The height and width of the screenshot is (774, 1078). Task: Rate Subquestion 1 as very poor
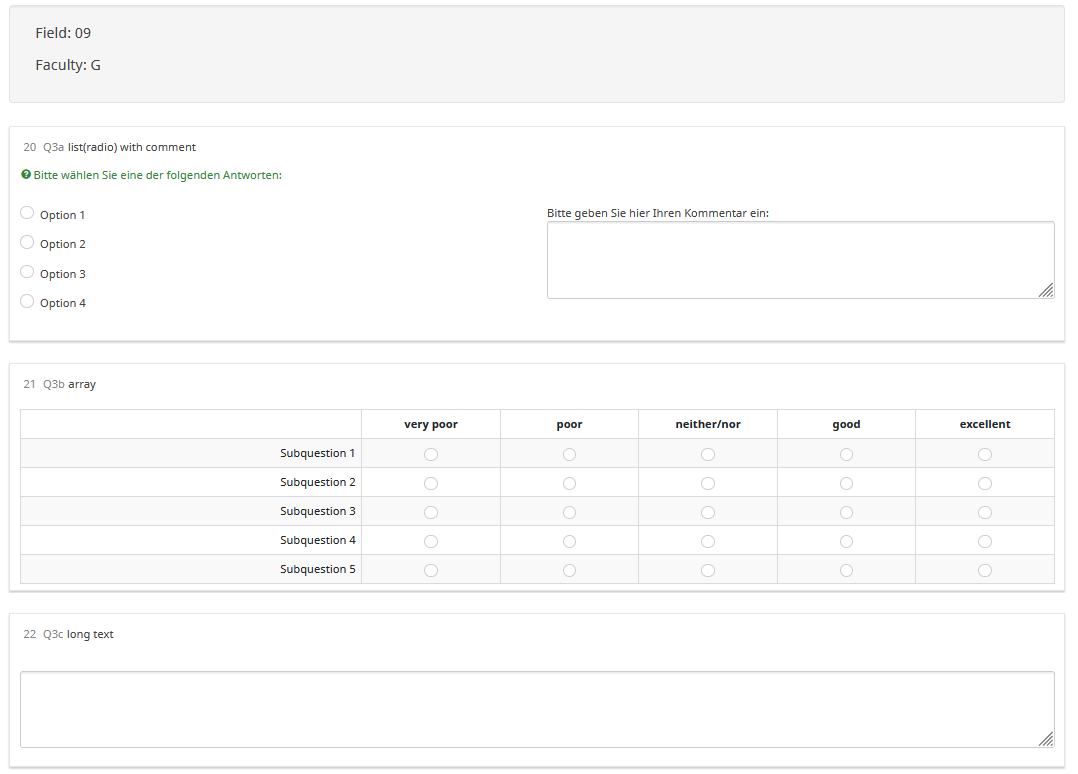(431, 454)
